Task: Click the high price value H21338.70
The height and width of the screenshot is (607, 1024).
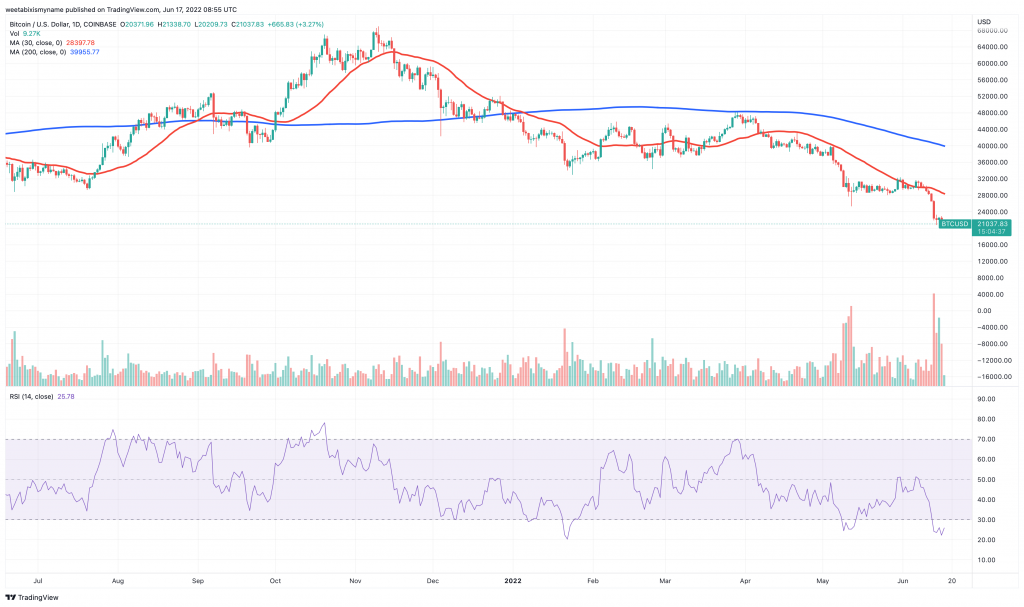Action: [x=174, y=25]
